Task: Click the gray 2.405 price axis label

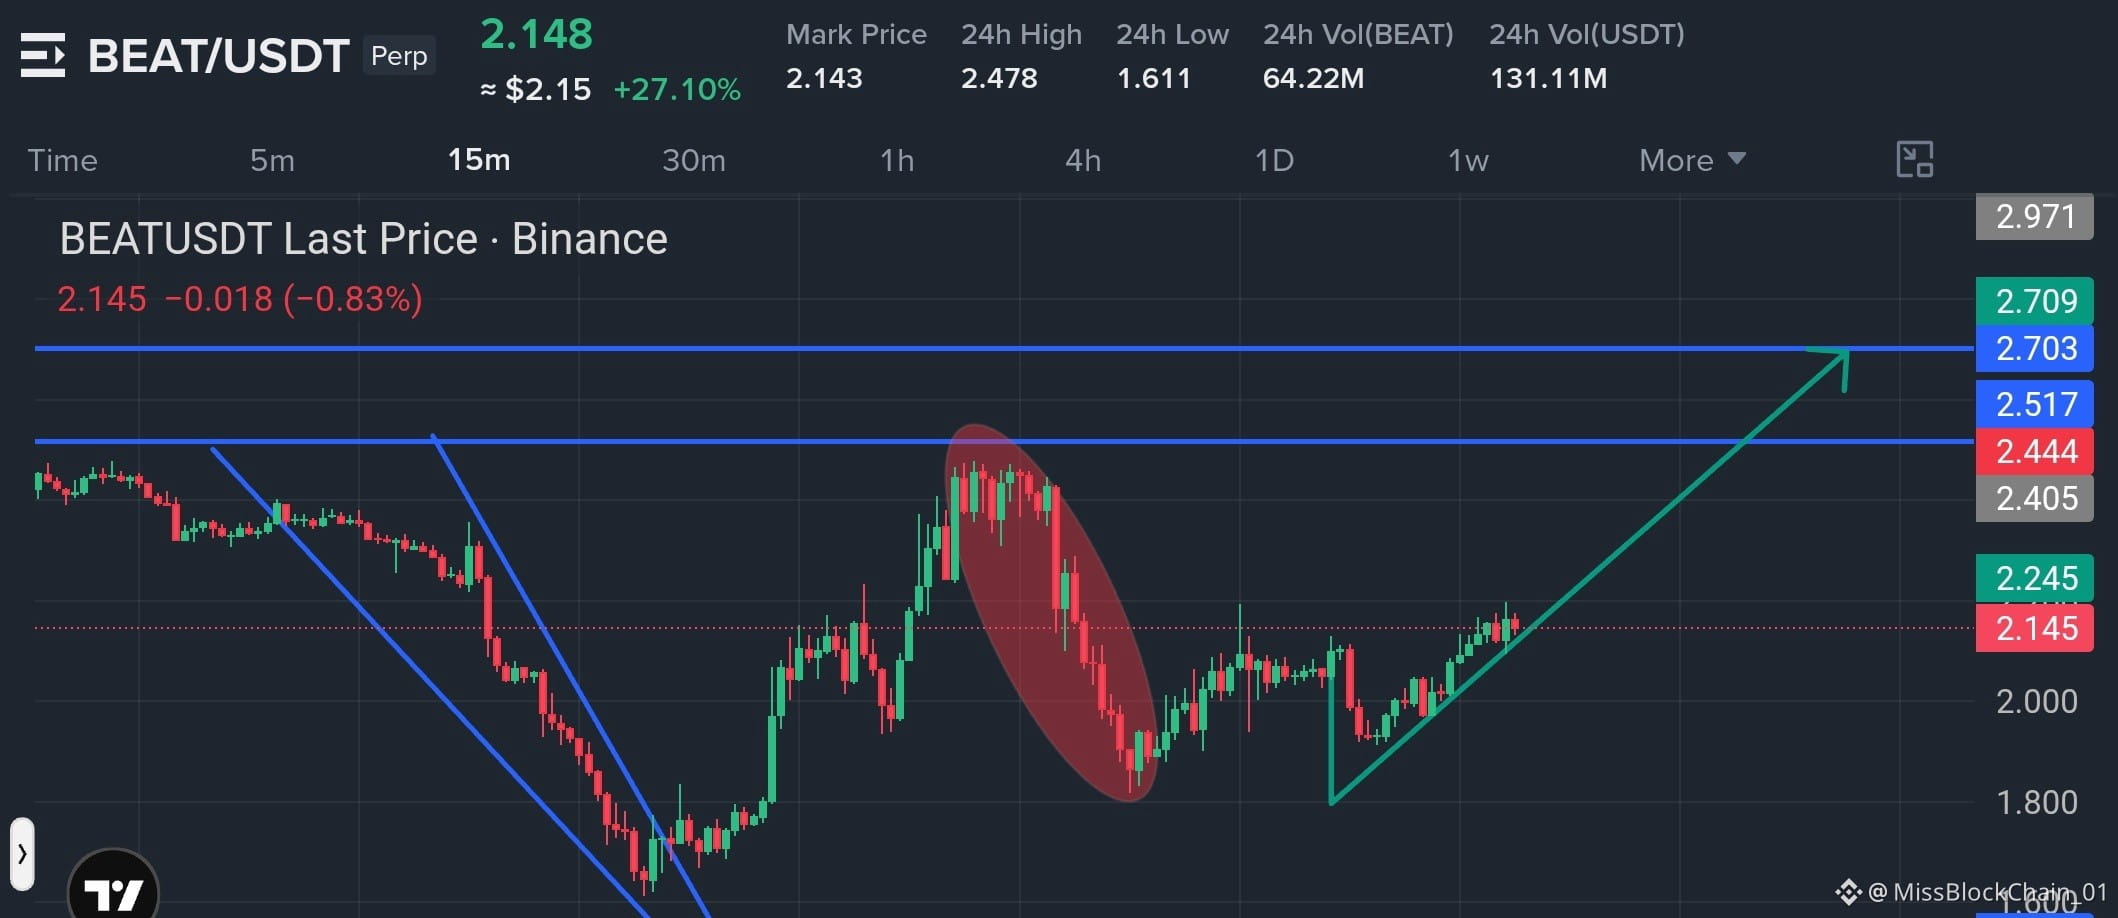Action: point(2035,498)
